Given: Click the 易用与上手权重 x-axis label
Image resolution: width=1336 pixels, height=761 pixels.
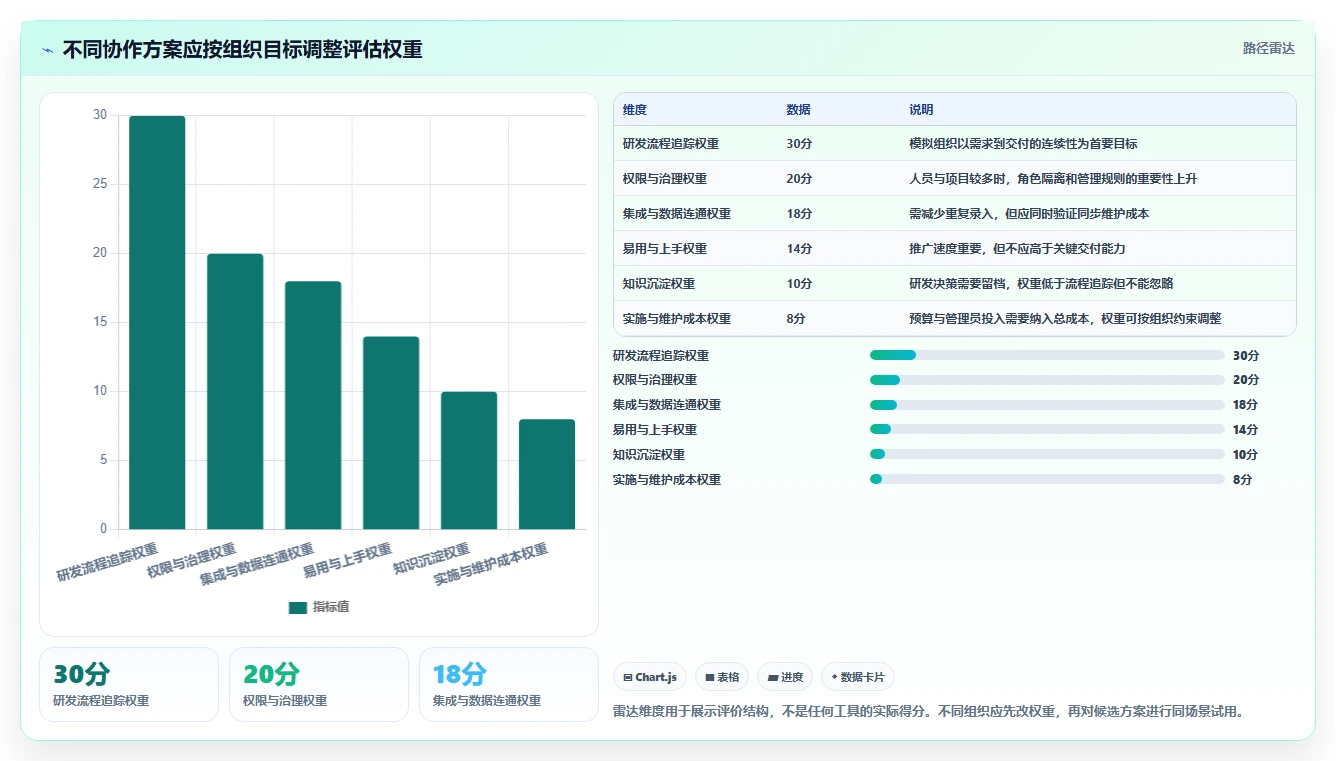Looking at the screenshot, I should pyautogui.click(x=348, y=562).
